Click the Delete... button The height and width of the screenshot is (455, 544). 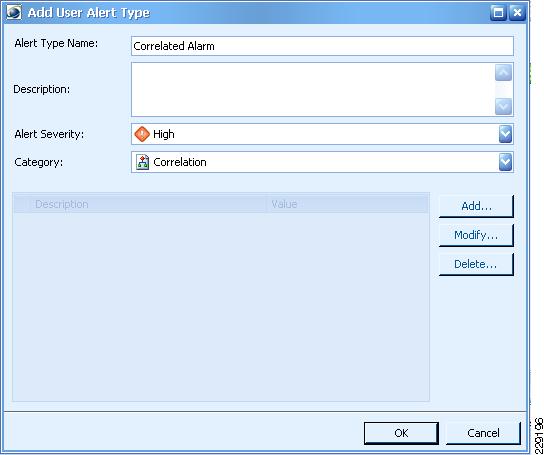tap(476, 264)
